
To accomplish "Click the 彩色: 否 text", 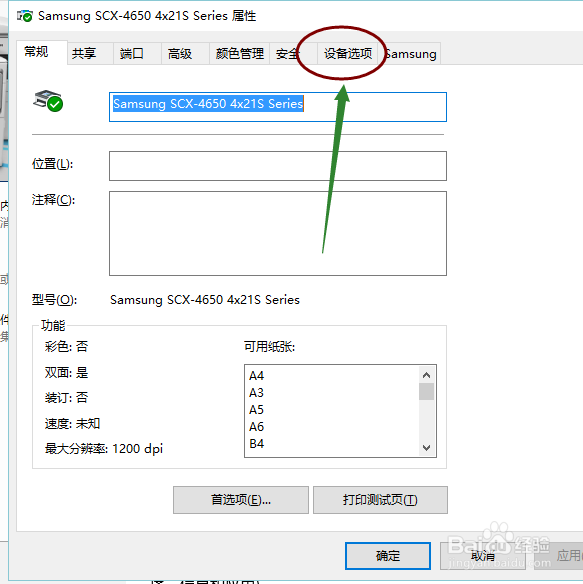I will 66,347.
